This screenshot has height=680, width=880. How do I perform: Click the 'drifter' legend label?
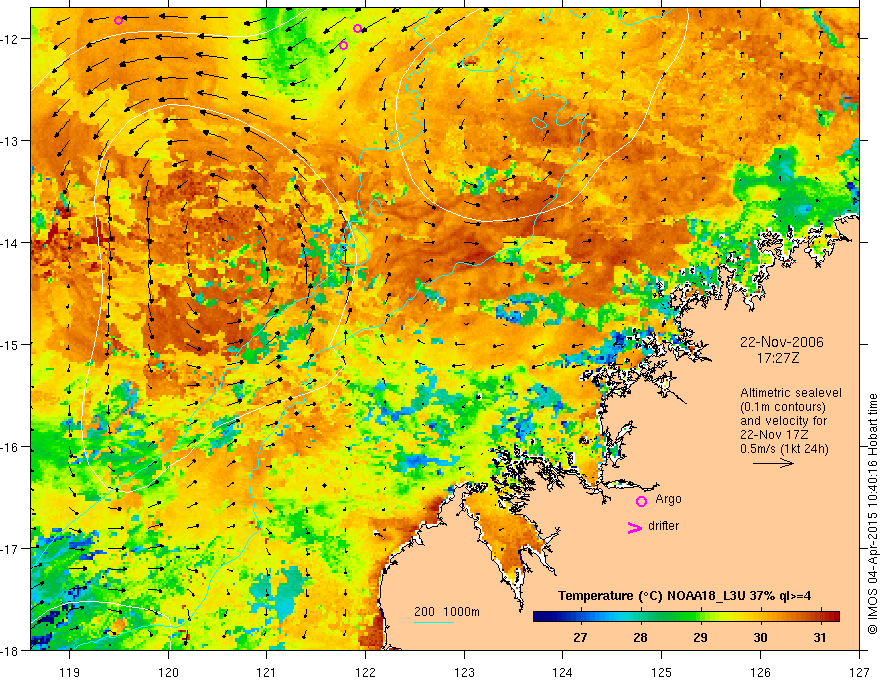(663, 526)
